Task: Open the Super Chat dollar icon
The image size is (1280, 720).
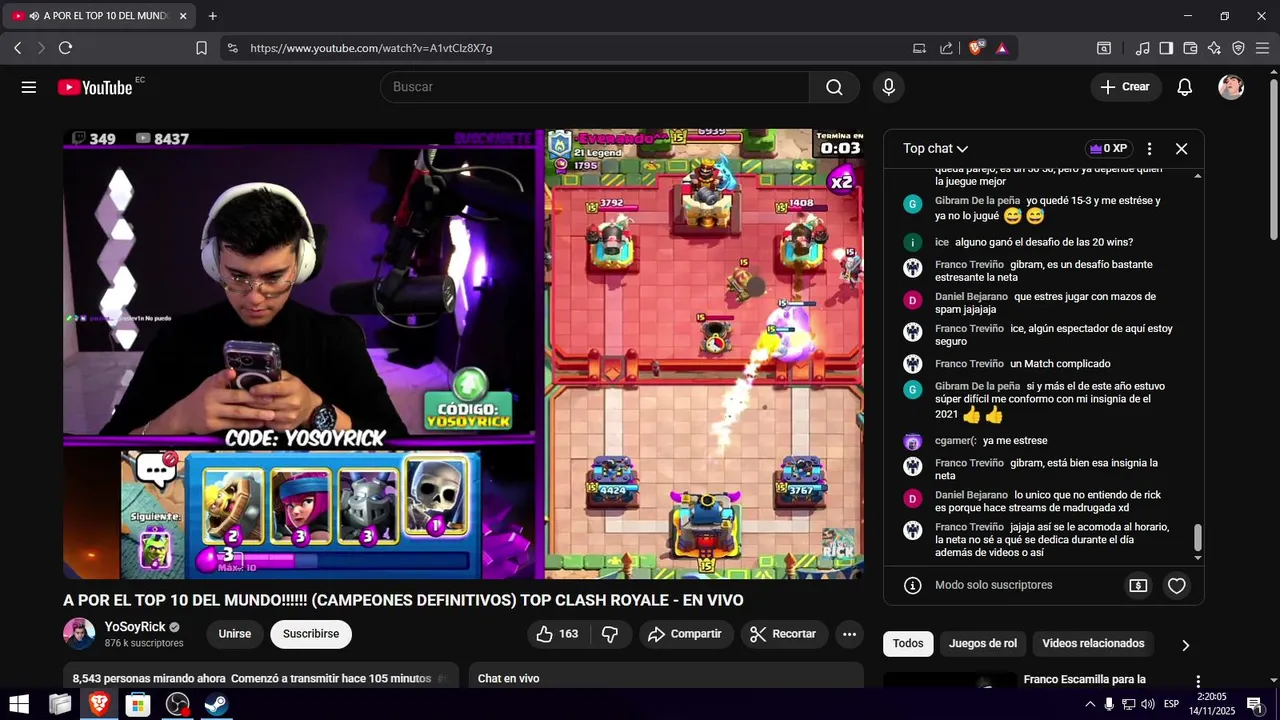Action: pyautogui.click(x=1138, y=585)
